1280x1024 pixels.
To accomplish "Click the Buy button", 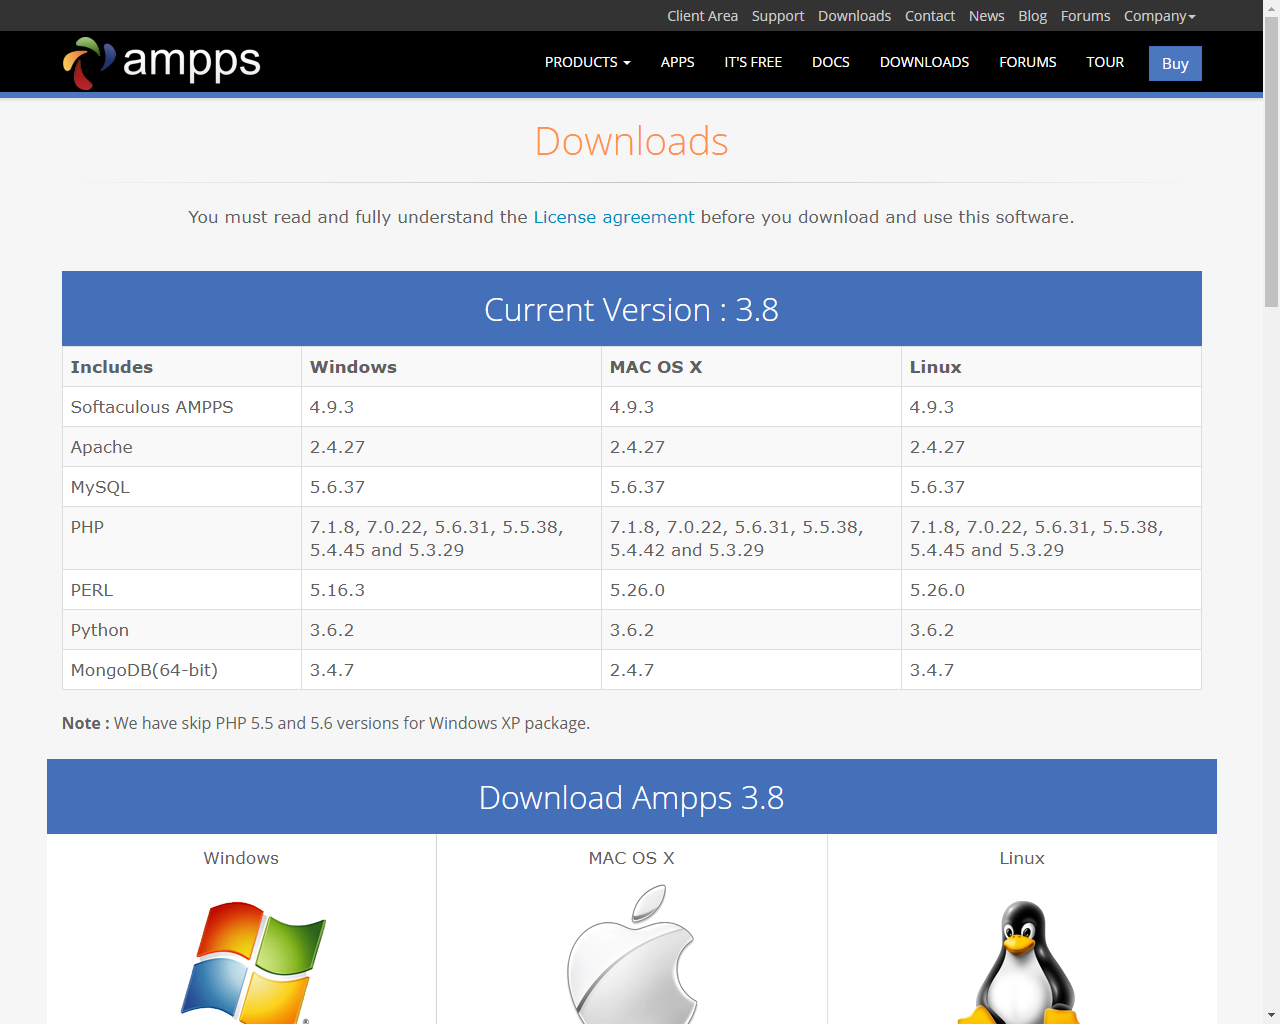I will (x=1175, y=64).
